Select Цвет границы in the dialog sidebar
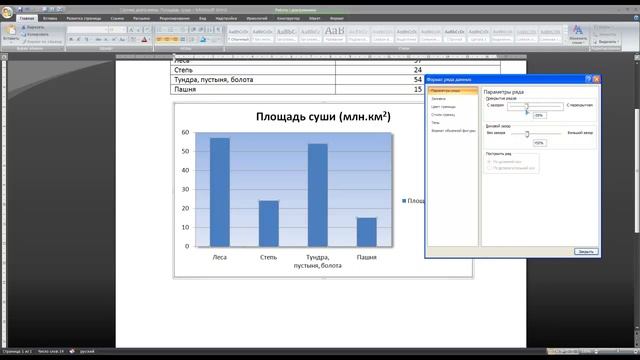640x360 pixels. coord(443,107)
